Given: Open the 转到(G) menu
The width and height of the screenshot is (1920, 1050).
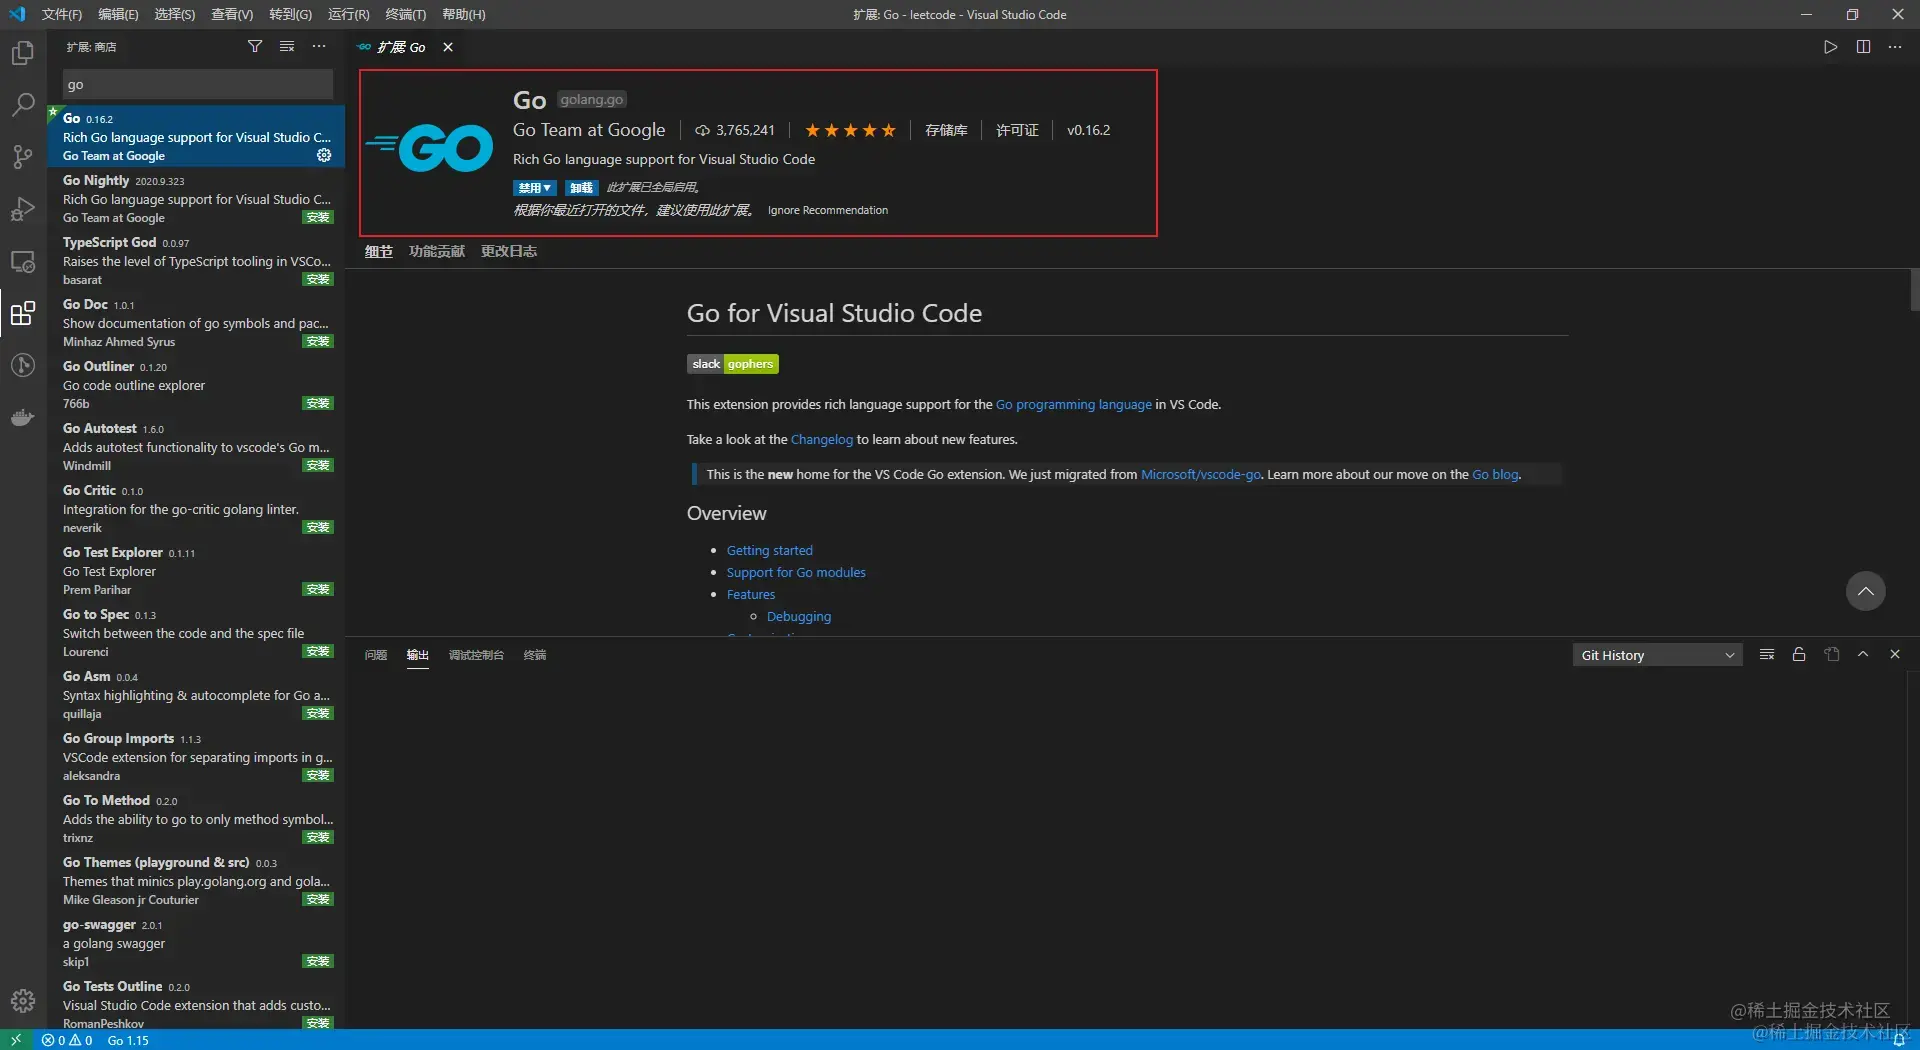Looking at the screenshot, I should pyautogui.click(x=290, y=14).
